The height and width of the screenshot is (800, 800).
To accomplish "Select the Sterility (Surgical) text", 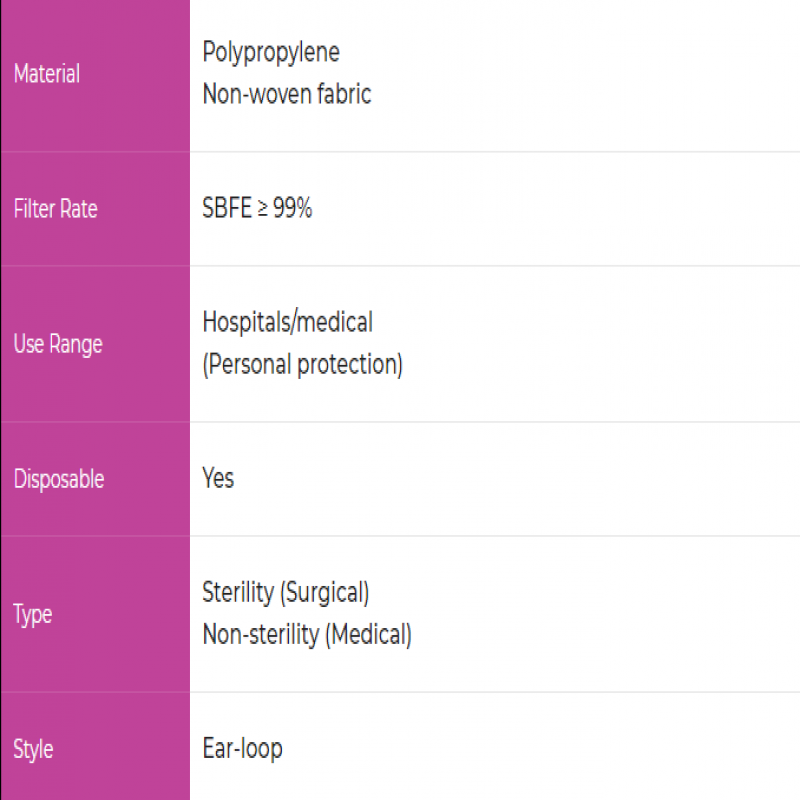I will 286,593.
